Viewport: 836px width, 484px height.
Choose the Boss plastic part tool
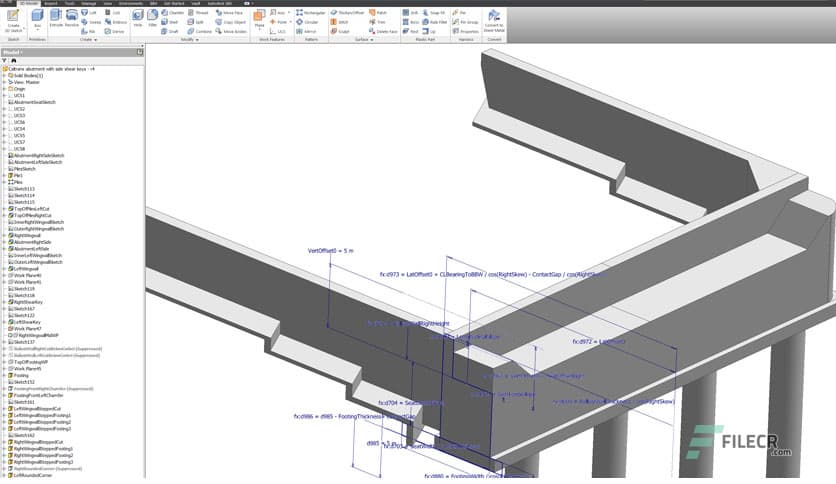(x=411, y=22)
